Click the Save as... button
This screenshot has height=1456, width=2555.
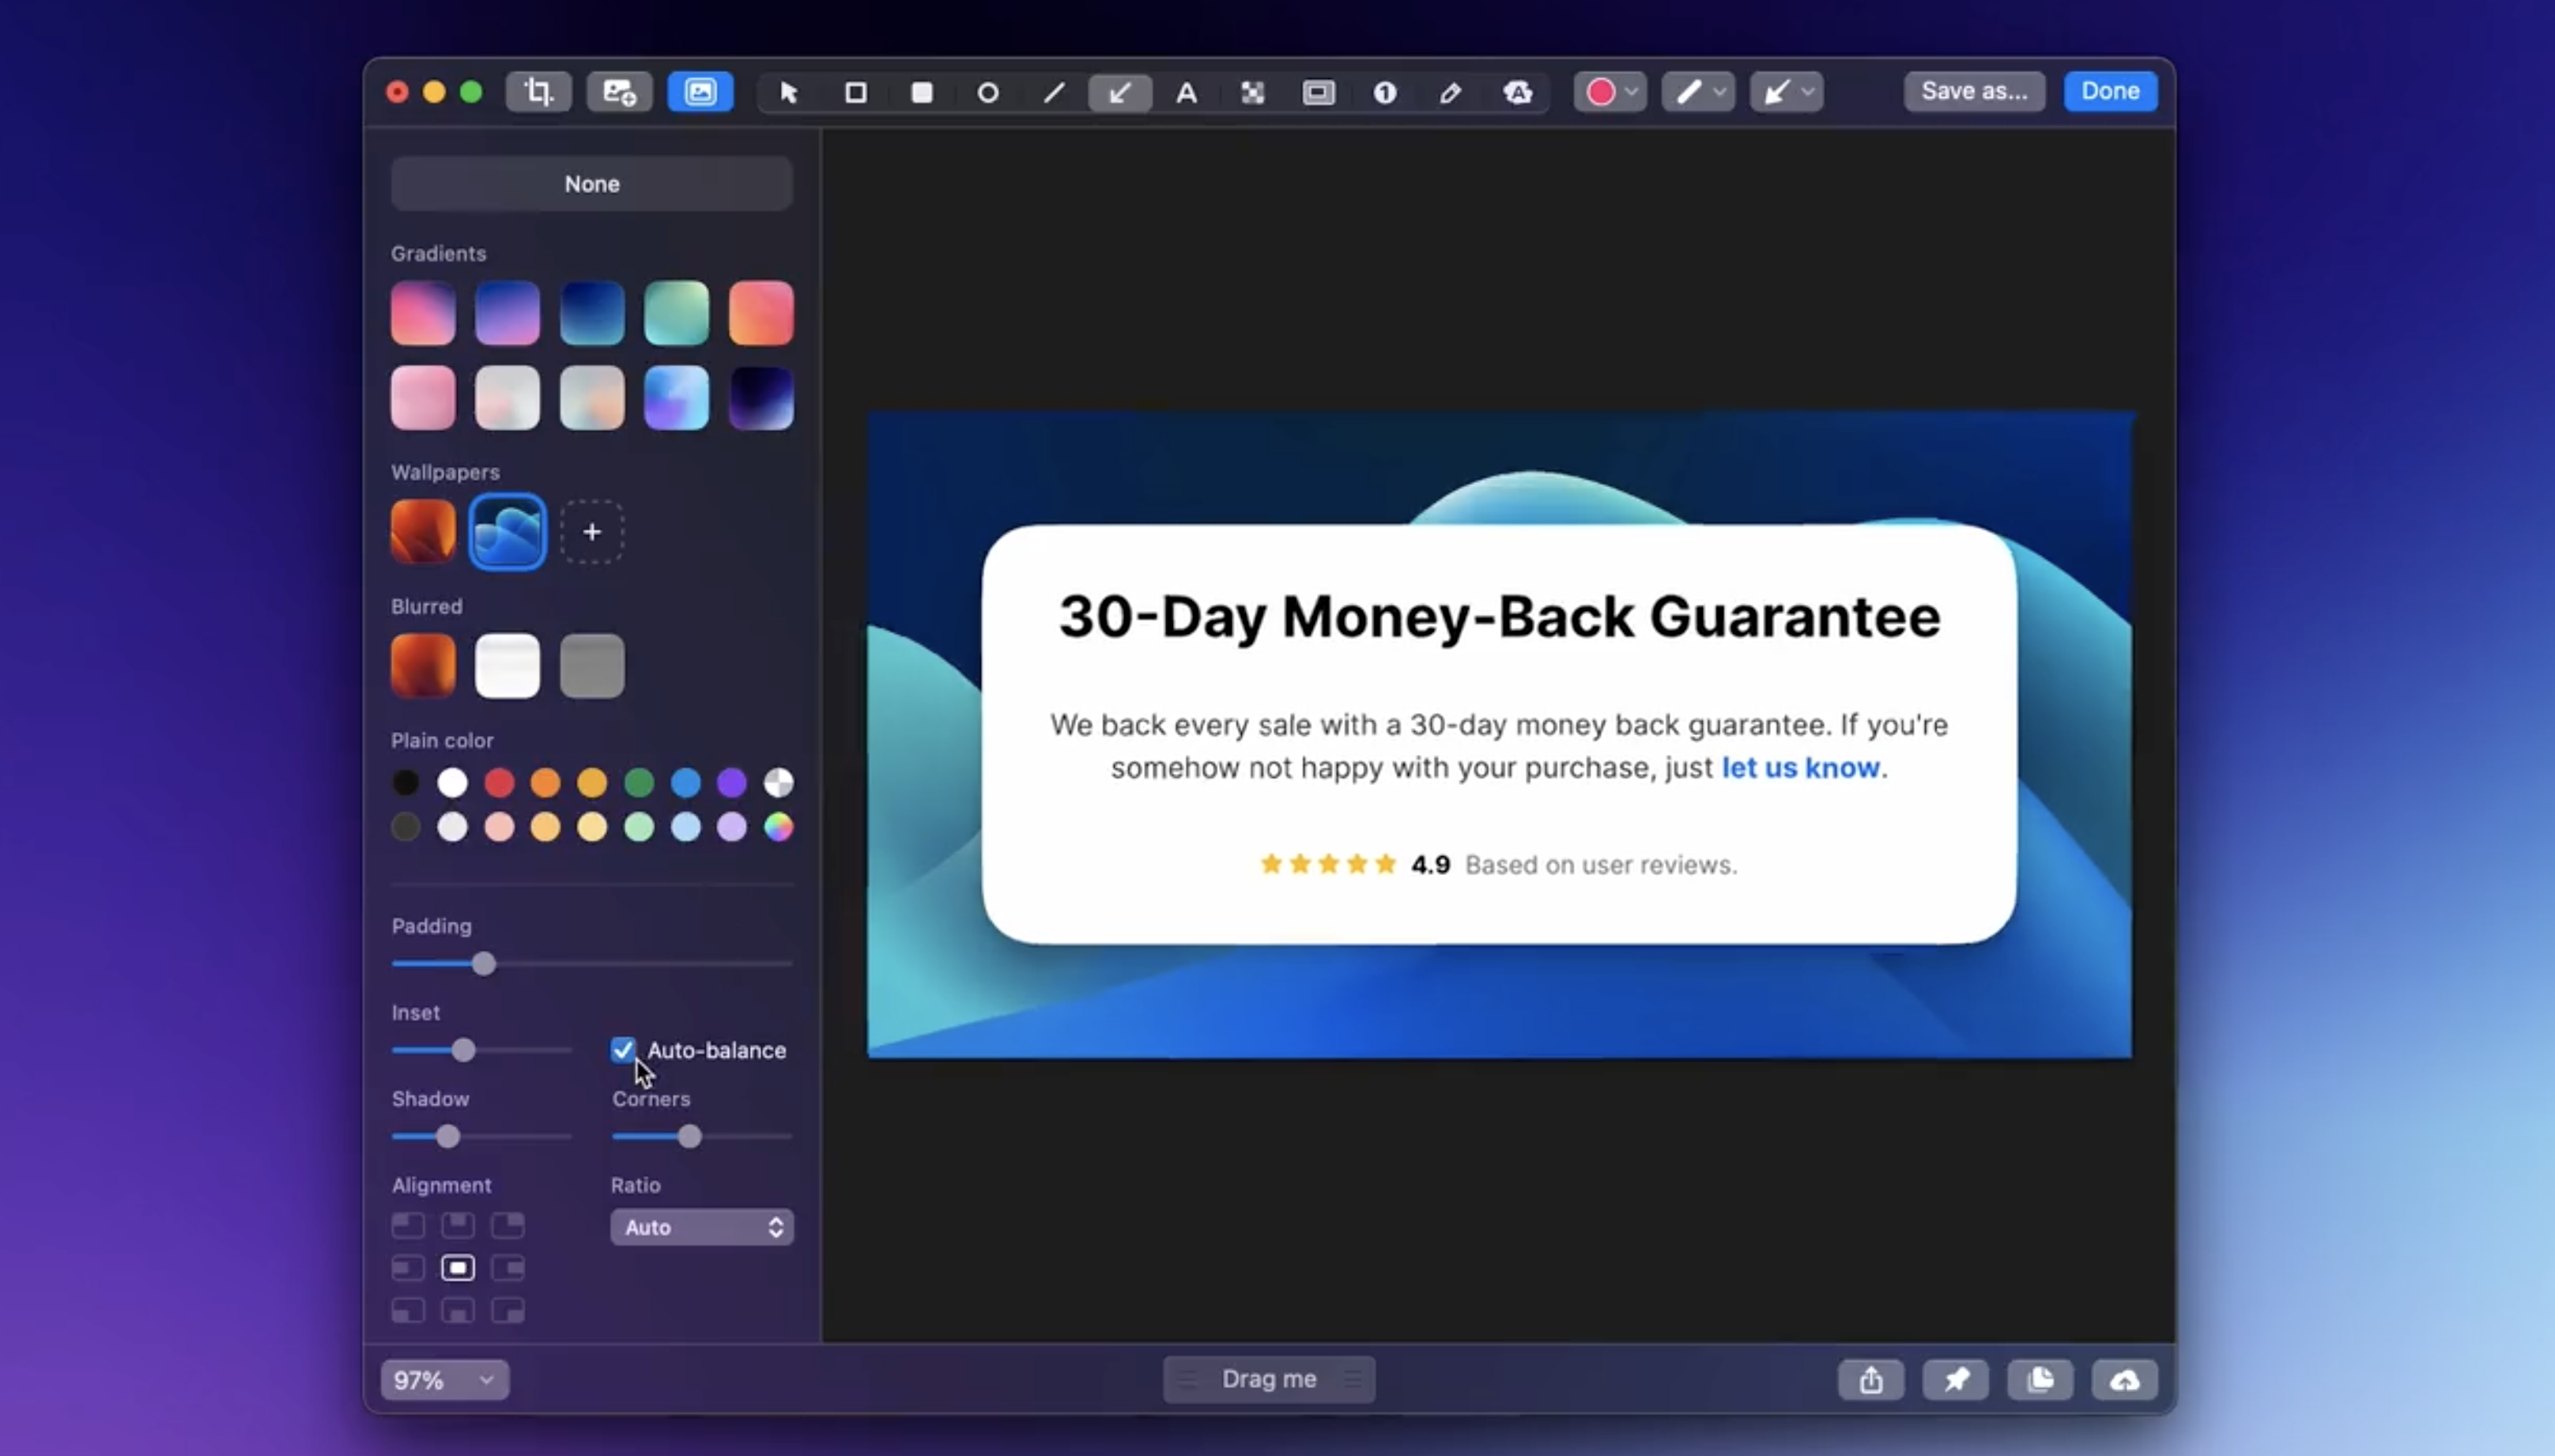[1973, 91]
